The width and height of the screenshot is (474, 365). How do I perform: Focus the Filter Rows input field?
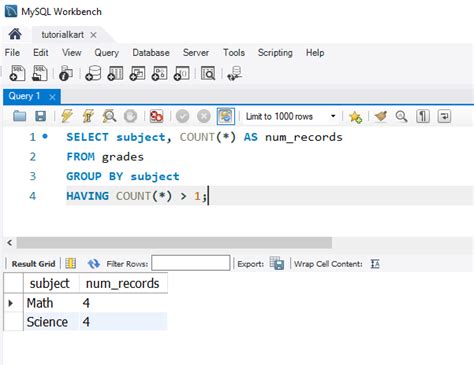pyautogui.click(x=191, y=263)
